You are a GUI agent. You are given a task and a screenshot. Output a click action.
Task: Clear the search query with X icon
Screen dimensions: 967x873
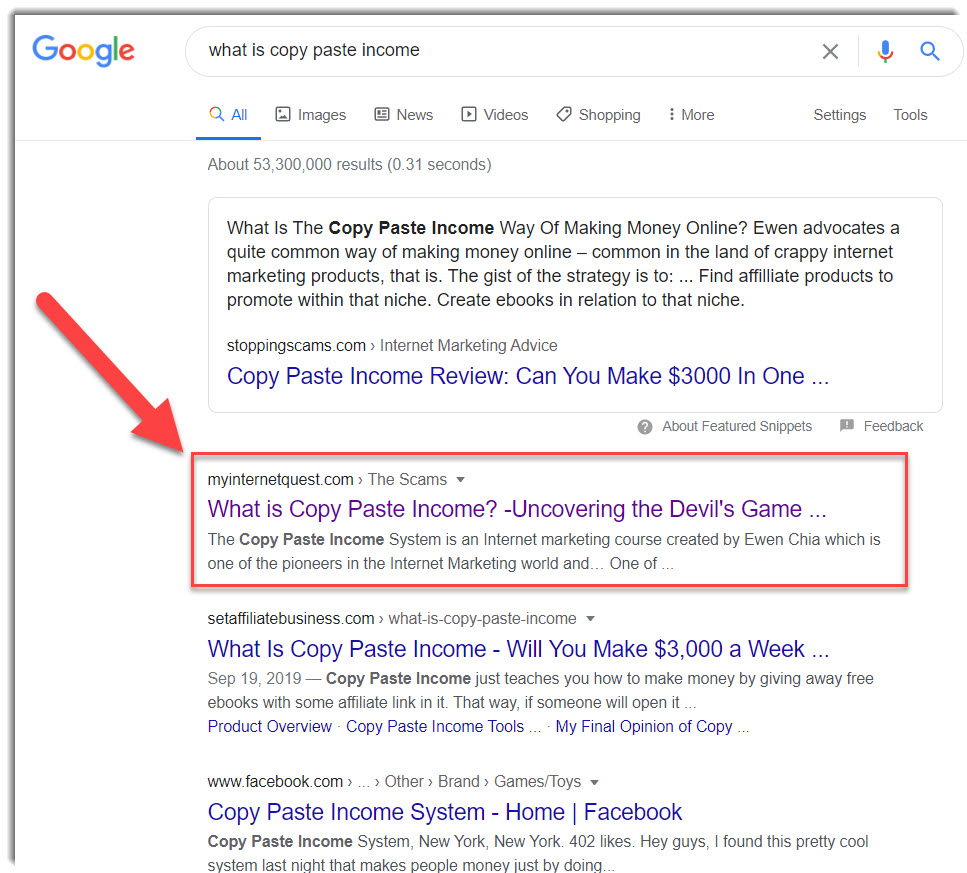(x=830, y=51)
